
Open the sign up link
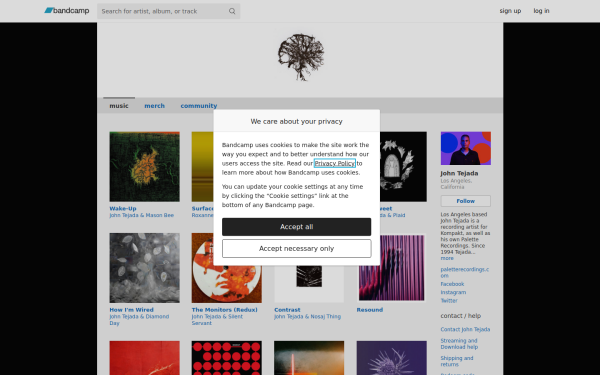(x=510, y=11)
